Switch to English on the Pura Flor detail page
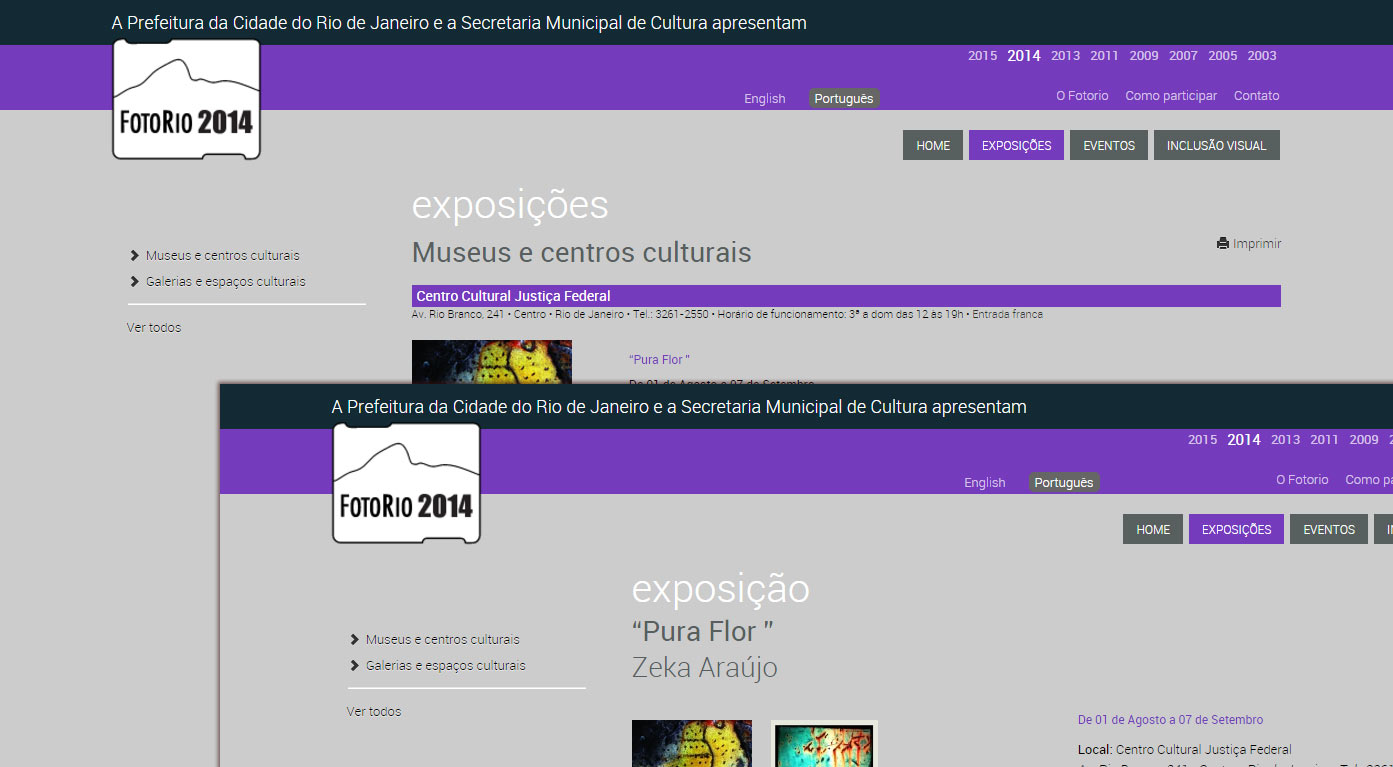The width and height of the screenshot is (1393, 767). [985, 482]
